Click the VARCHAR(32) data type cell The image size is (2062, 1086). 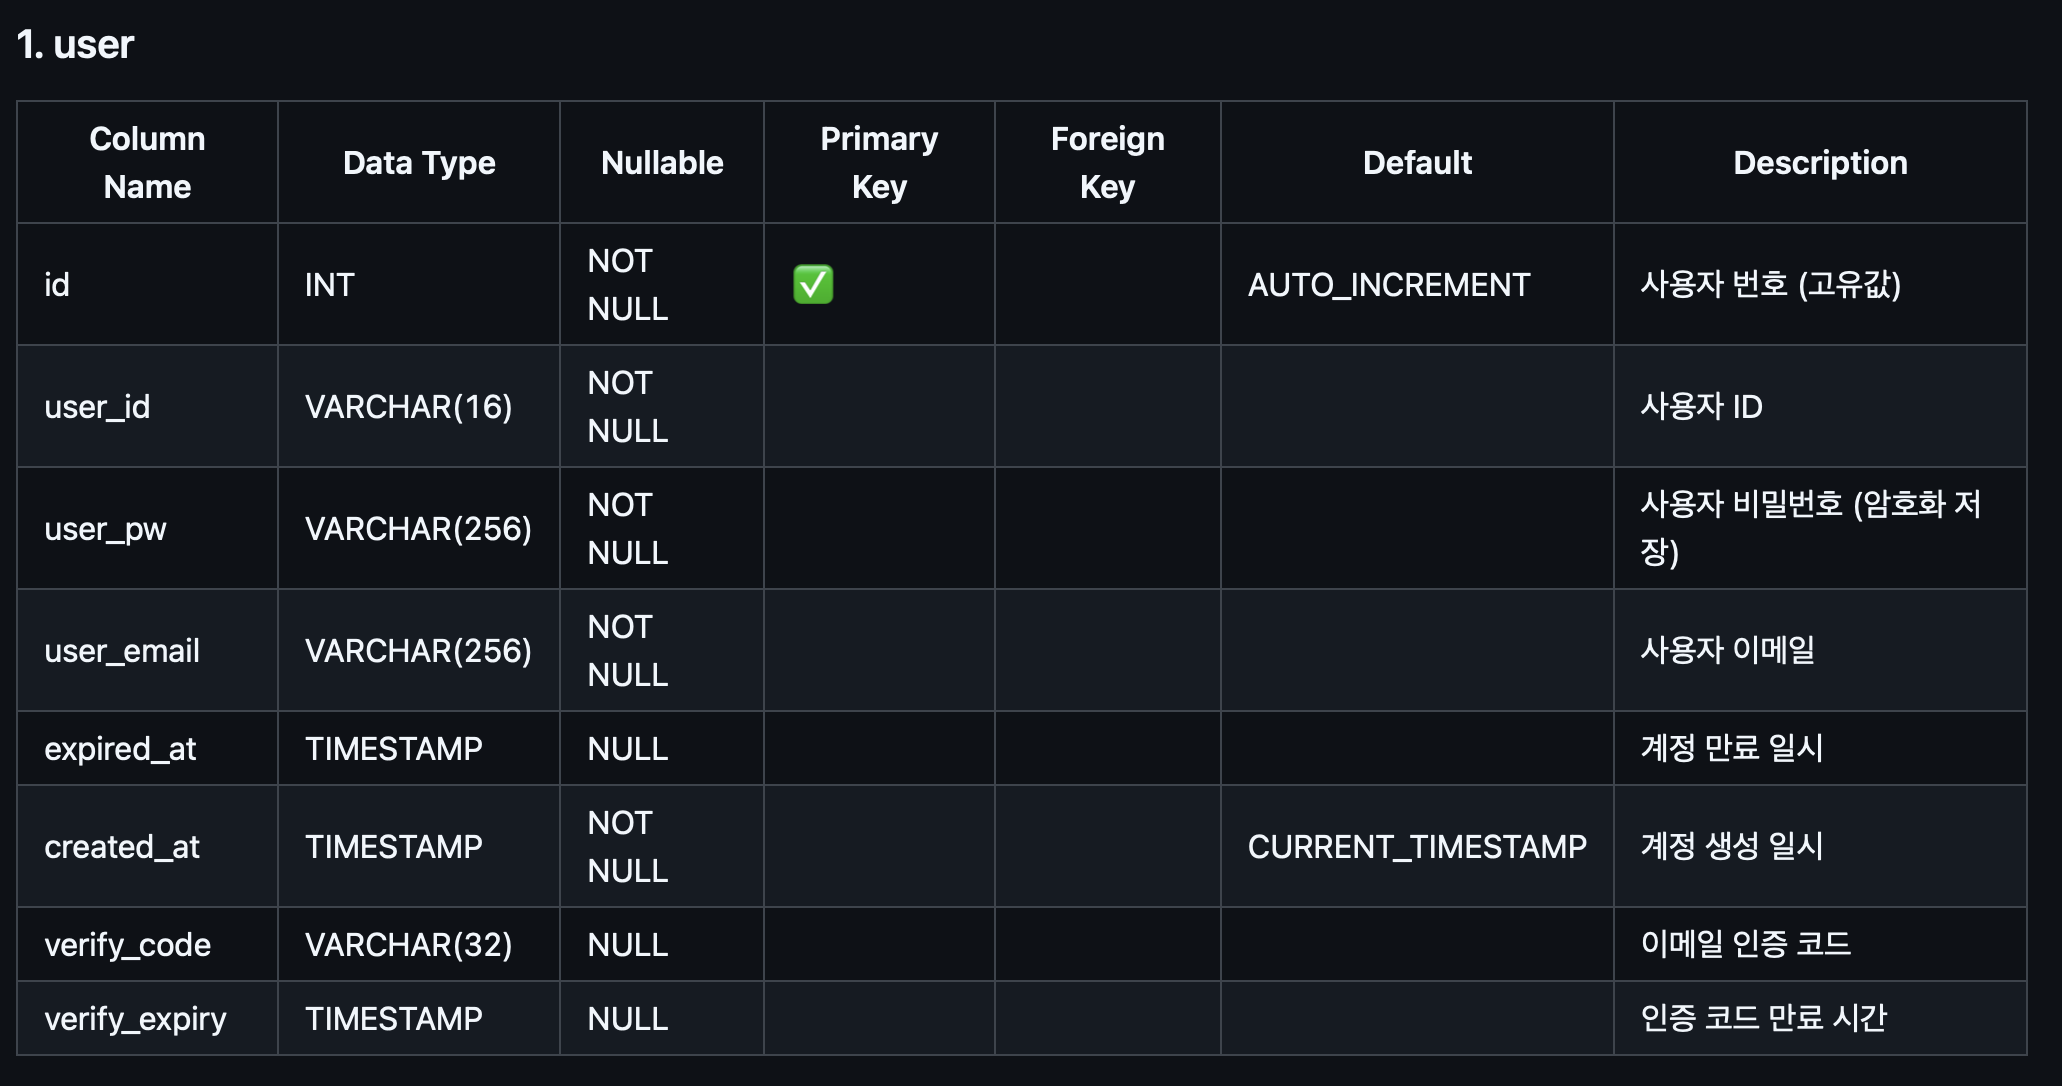click(408, 945)
